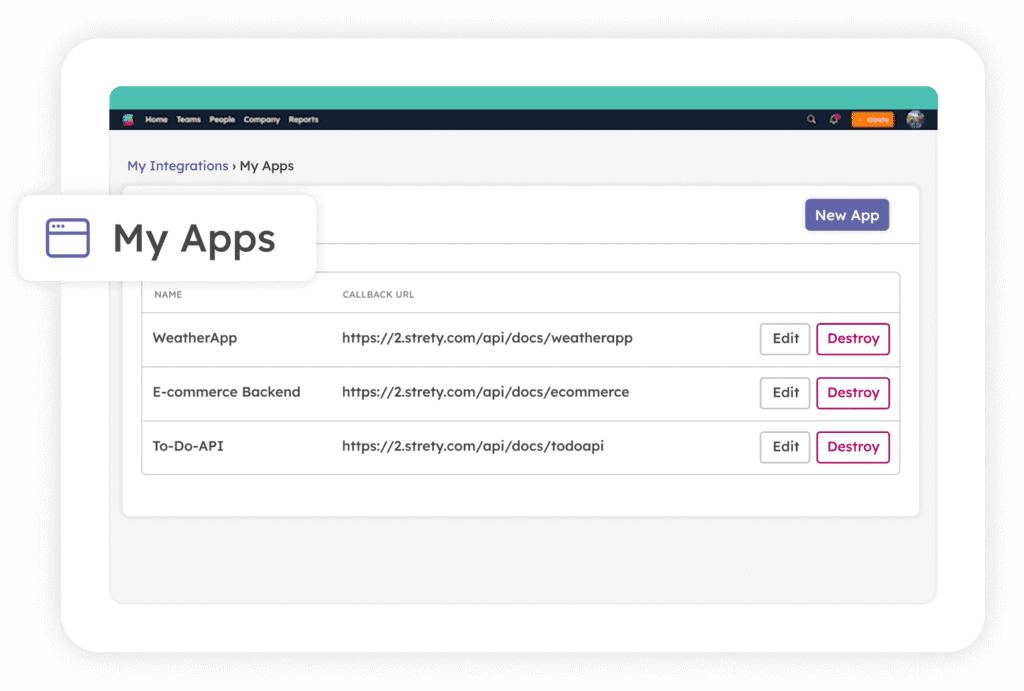This screenshot has height=691, width=1024.
Task: Open the user profile avatar
Action: click(x=914, y=120)
